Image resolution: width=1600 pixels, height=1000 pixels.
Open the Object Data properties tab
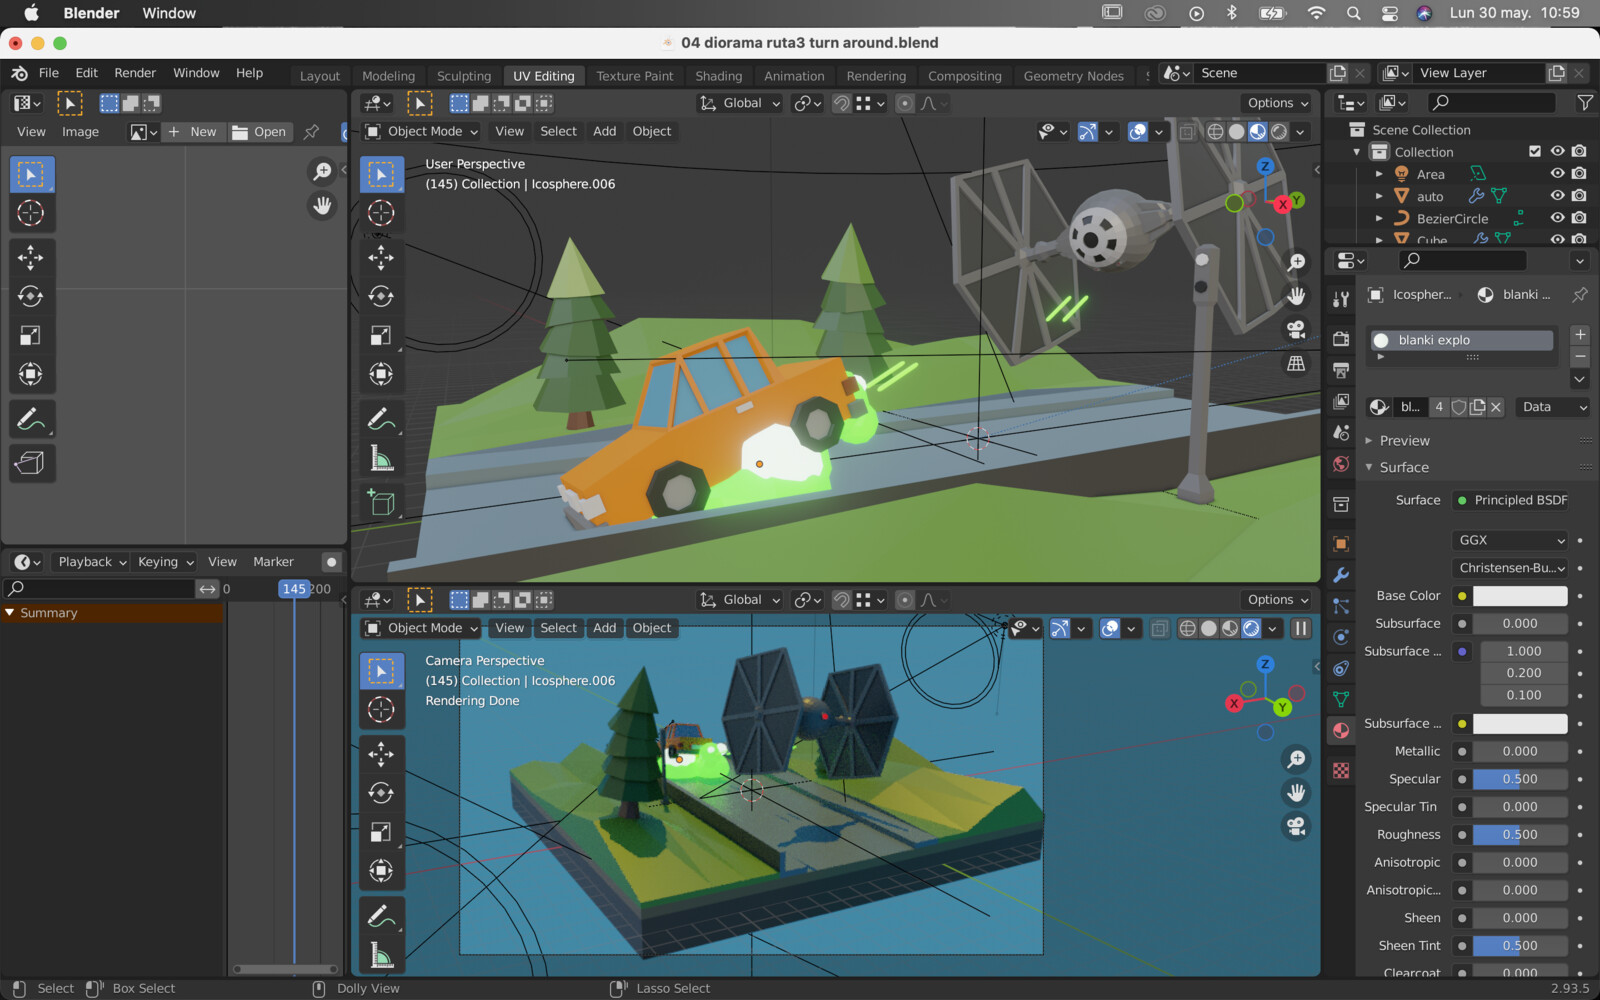1341,699
